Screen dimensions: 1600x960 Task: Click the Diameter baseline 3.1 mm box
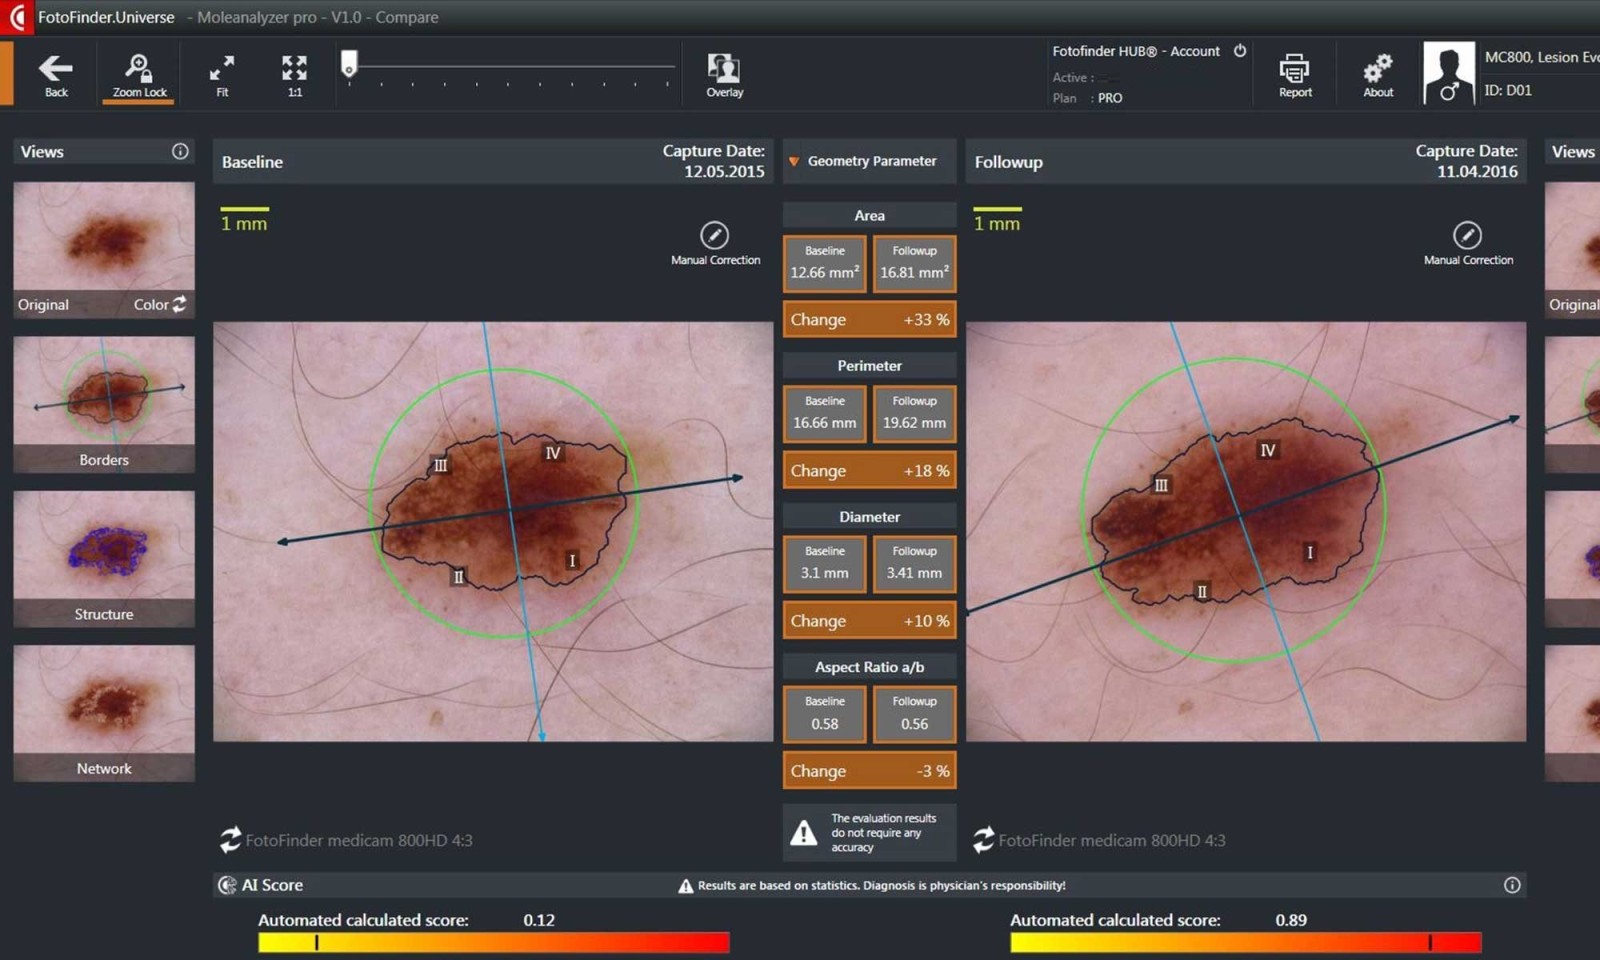tap(824, 564)
